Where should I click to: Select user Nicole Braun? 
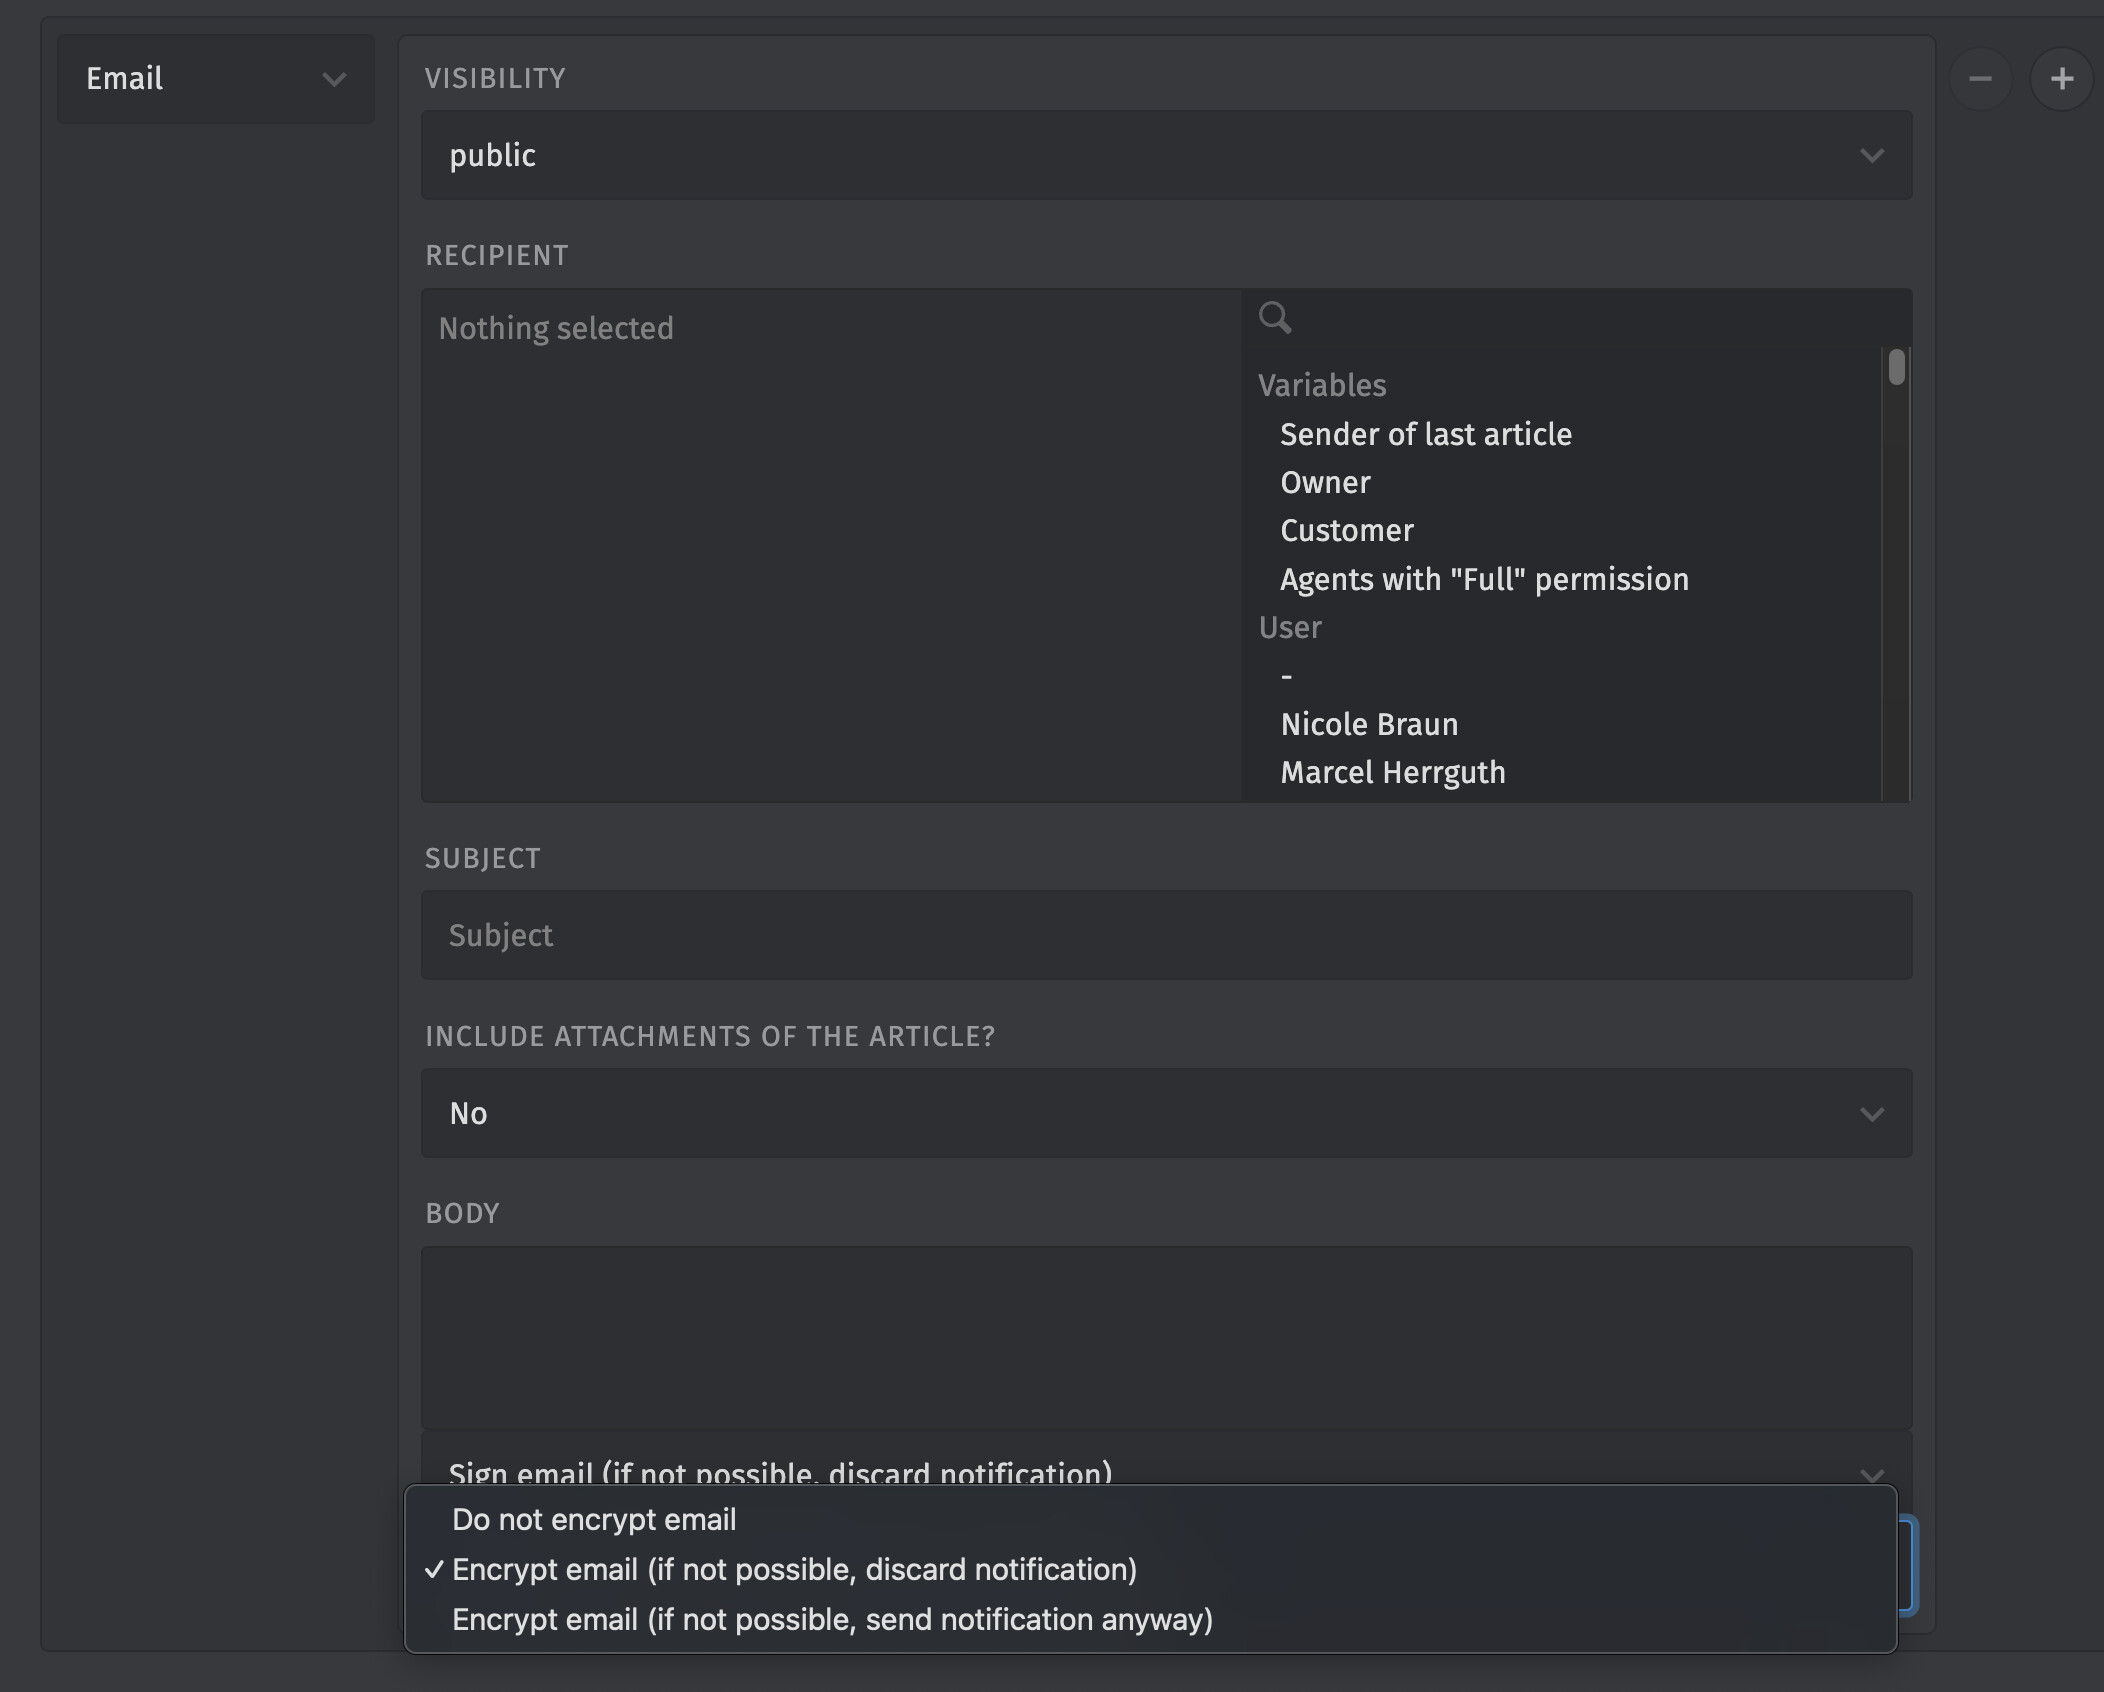[1369, 724]
